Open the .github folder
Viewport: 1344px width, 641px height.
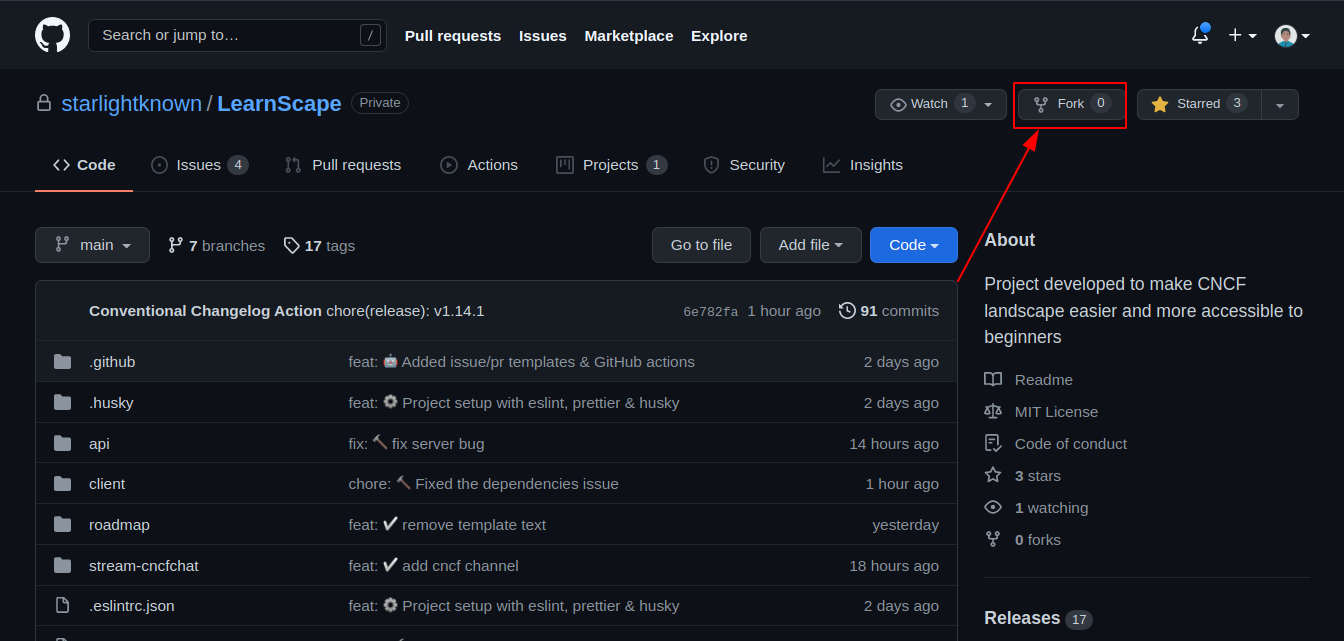[x=112, y=362]
